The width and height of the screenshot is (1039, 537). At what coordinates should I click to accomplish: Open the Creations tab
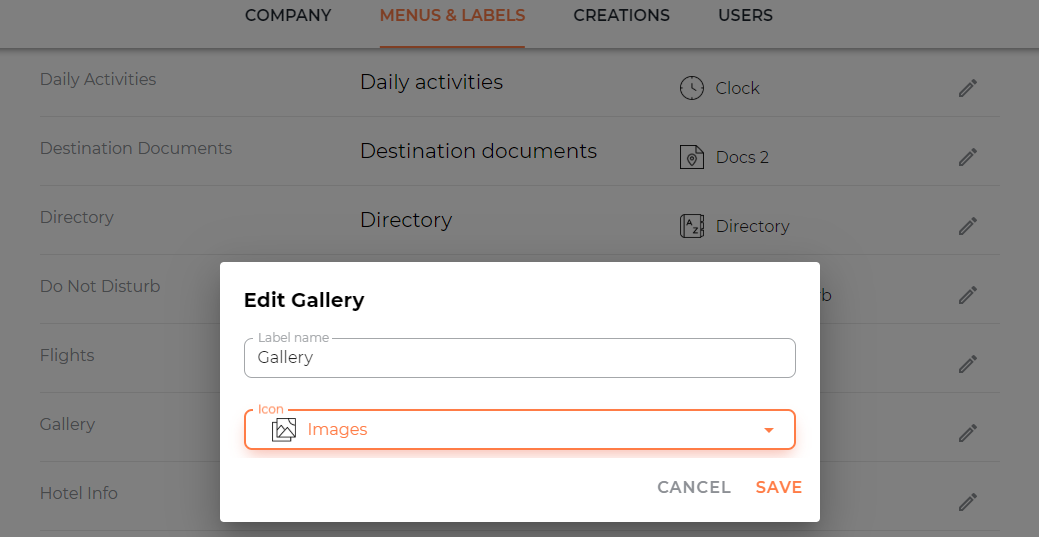click(x=622, y=15)
